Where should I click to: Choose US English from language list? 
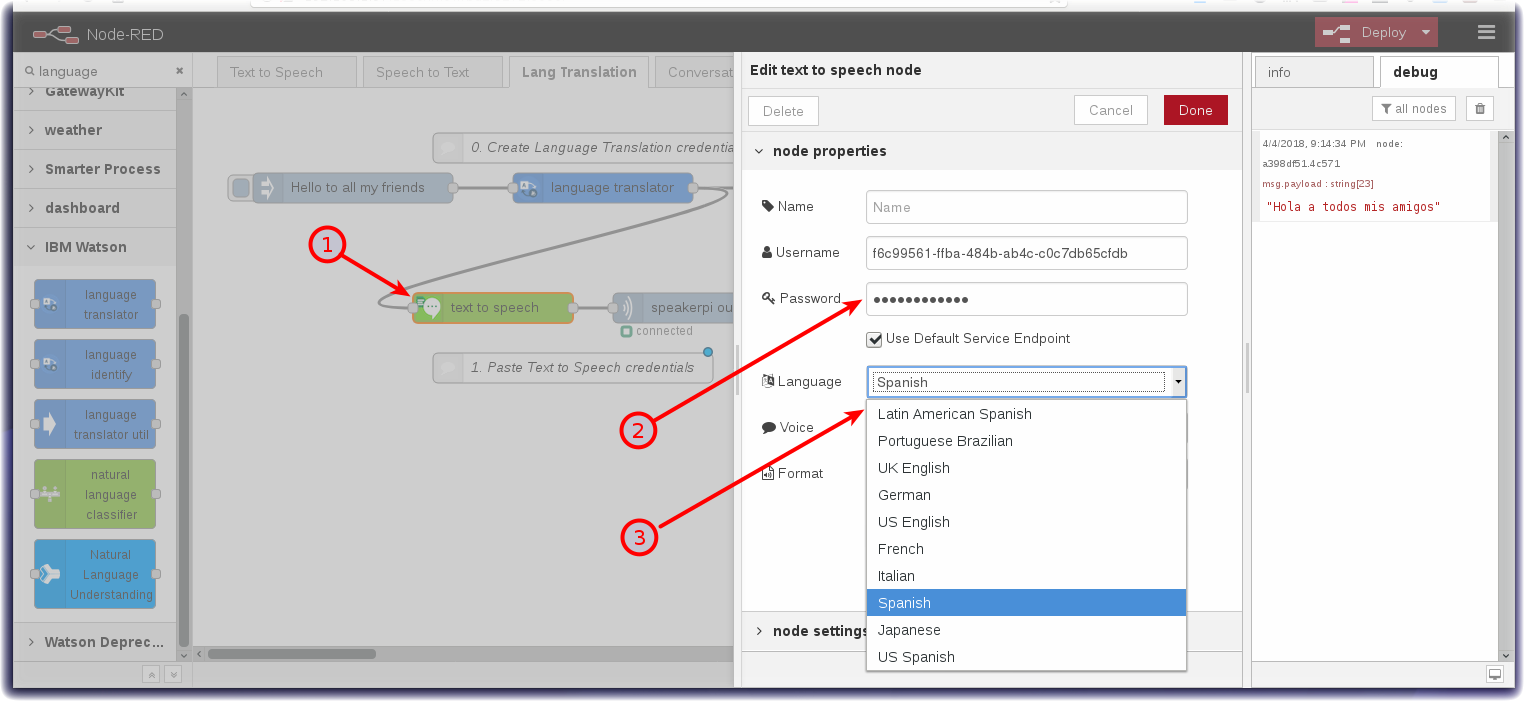pyautogui.click(x=1026, y=522)
